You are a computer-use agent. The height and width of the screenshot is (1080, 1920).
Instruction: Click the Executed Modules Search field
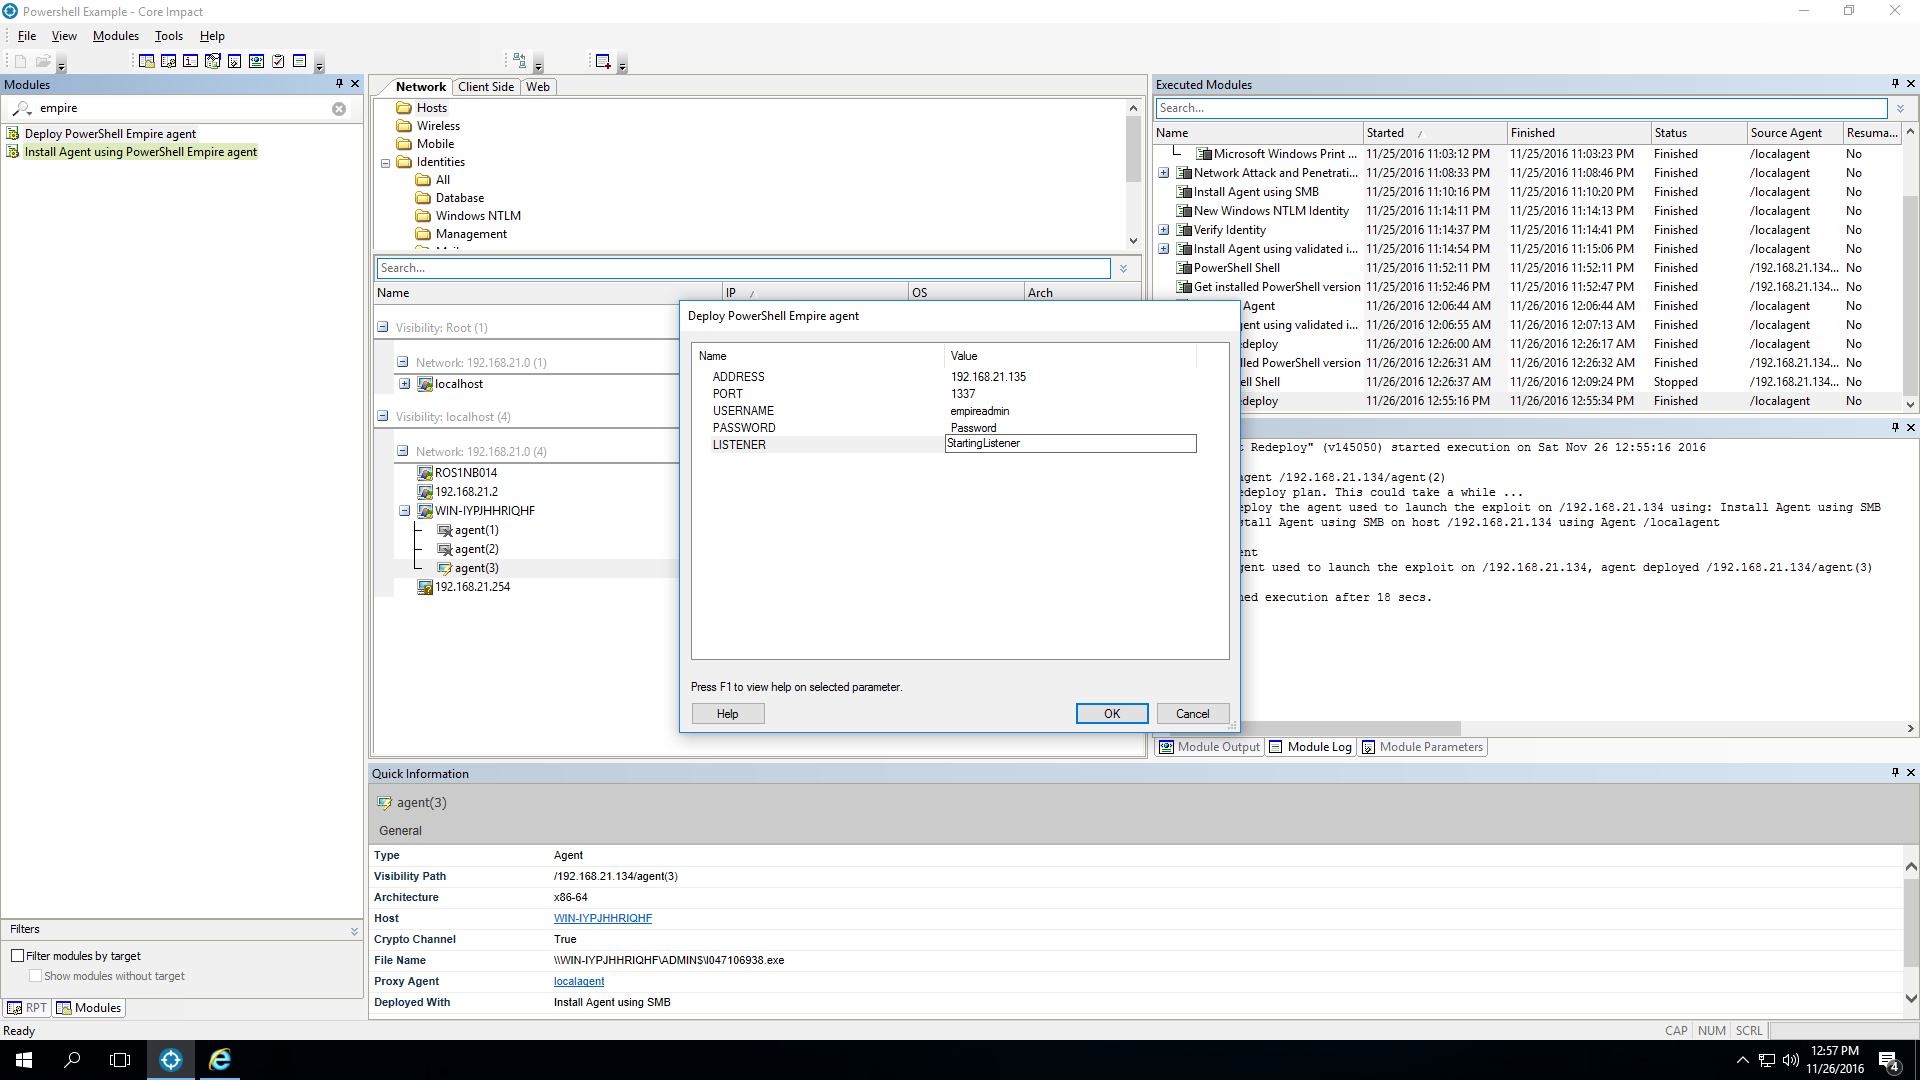pos(1521,108)
